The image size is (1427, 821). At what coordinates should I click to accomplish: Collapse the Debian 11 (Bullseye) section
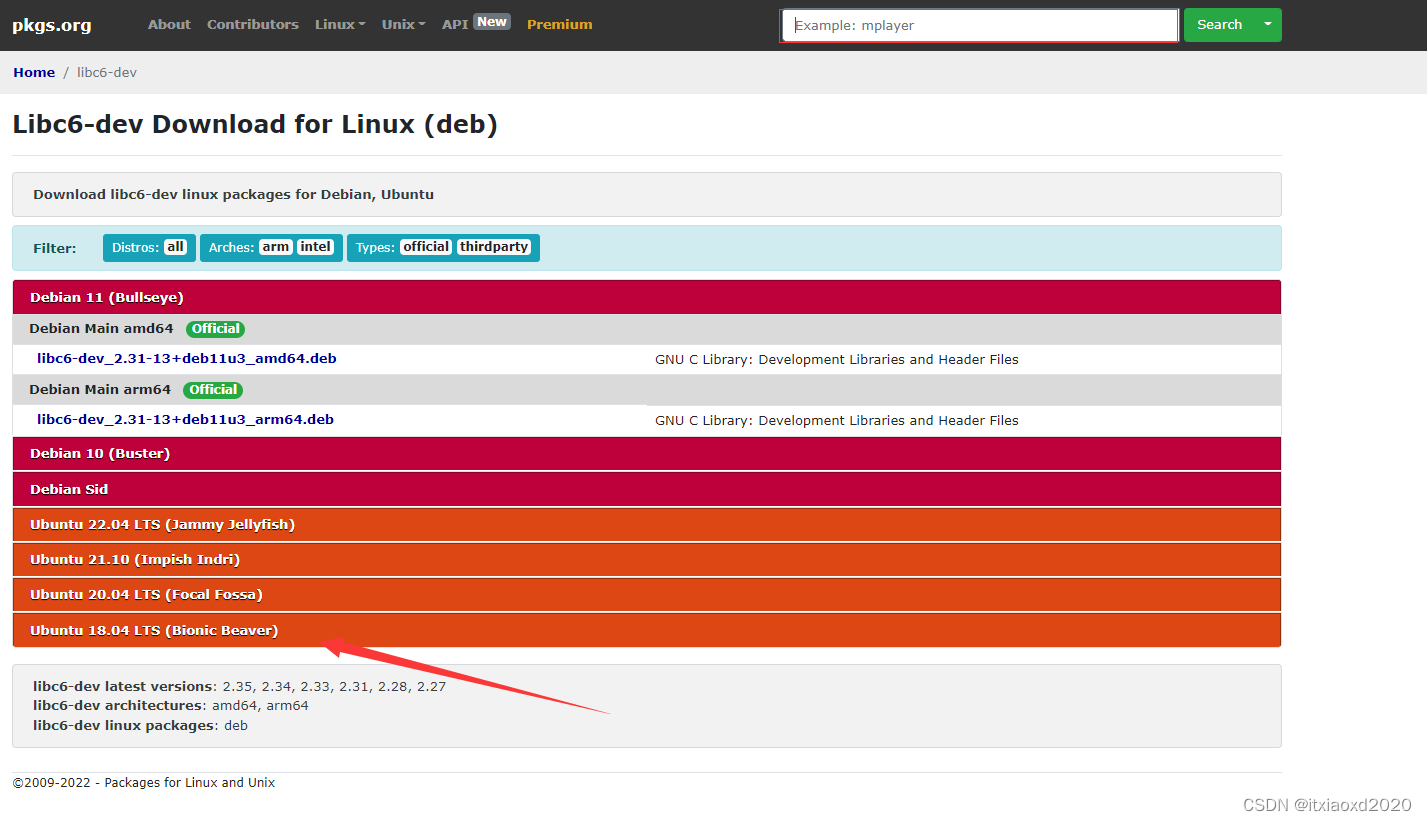click(647, 297)
